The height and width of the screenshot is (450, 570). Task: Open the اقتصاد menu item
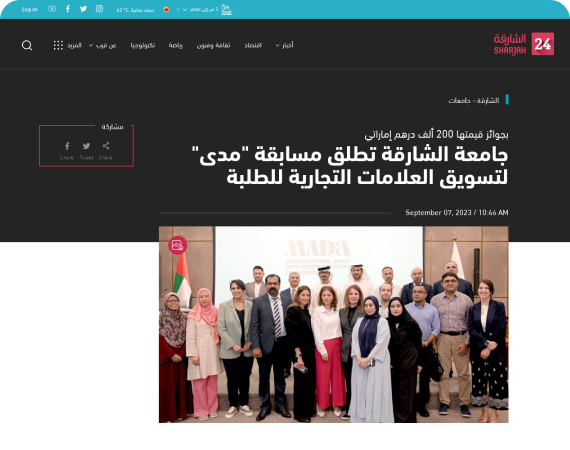click(253, 45)
